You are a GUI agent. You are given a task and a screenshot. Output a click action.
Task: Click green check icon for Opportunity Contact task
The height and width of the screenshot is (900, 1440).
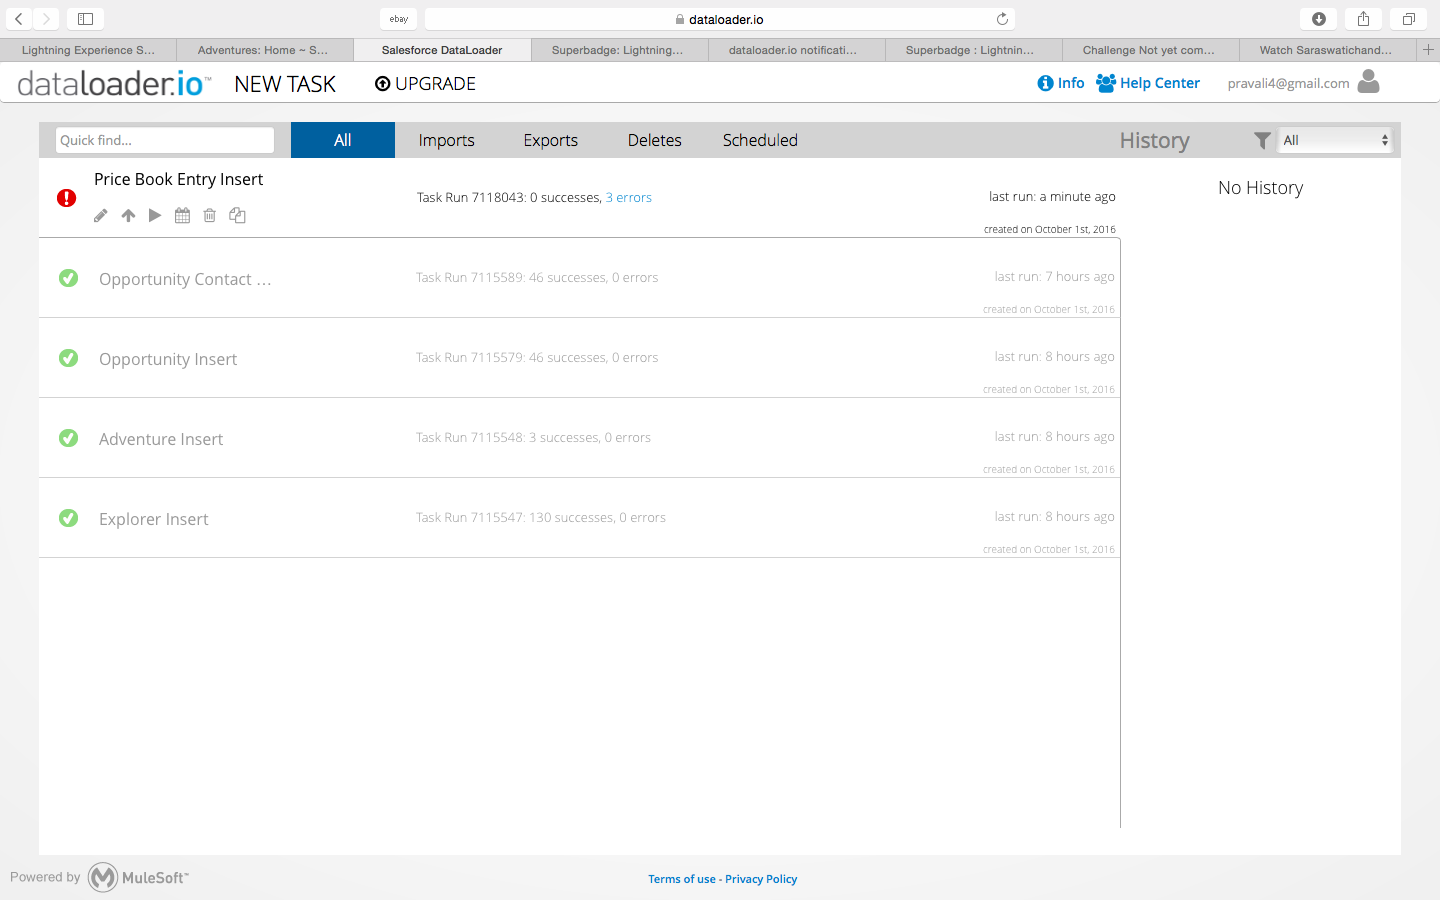click(68, 278)
